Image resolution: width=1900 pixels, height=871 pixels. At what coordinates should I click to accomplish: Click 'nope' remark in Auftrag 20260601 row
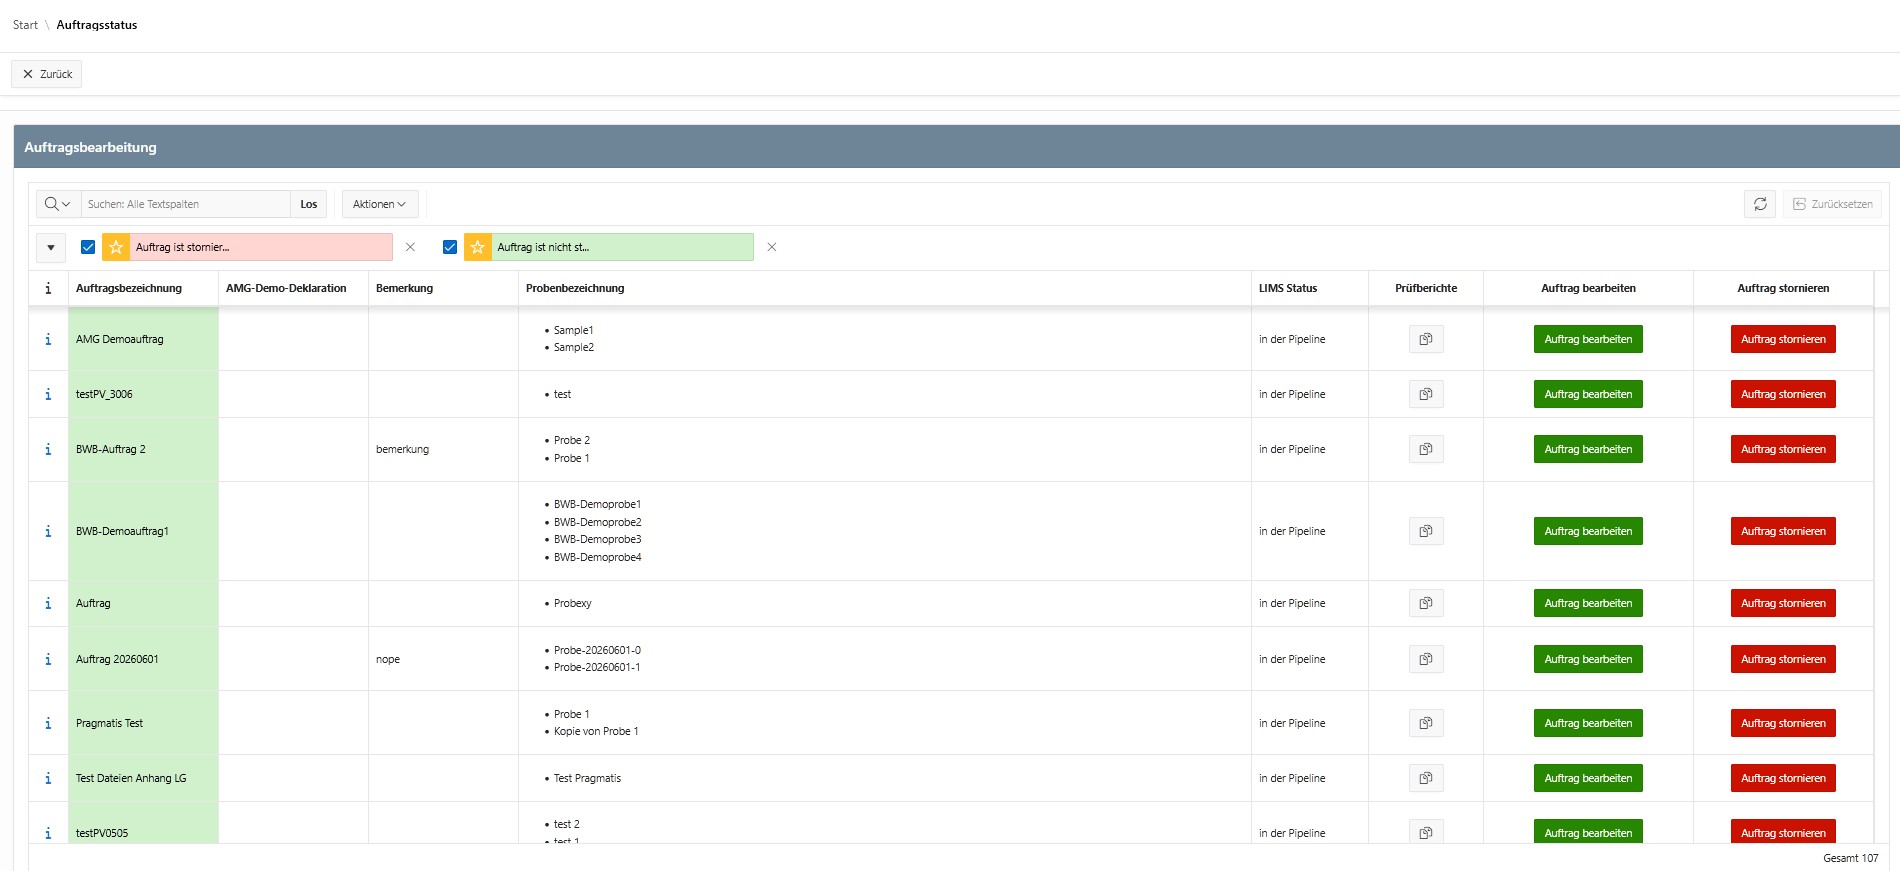click(x=388, y=659)
